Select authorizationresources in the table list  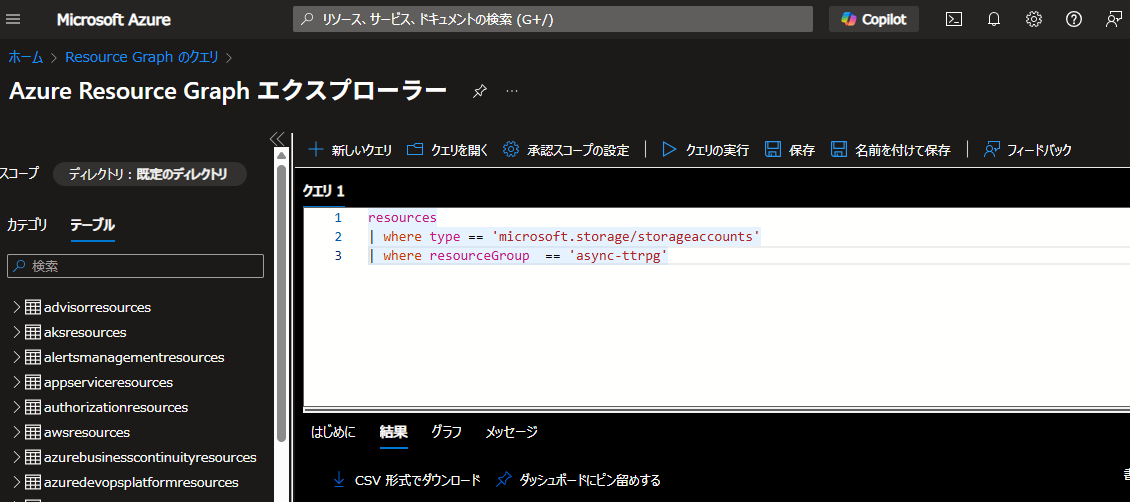tap(116, 408)
